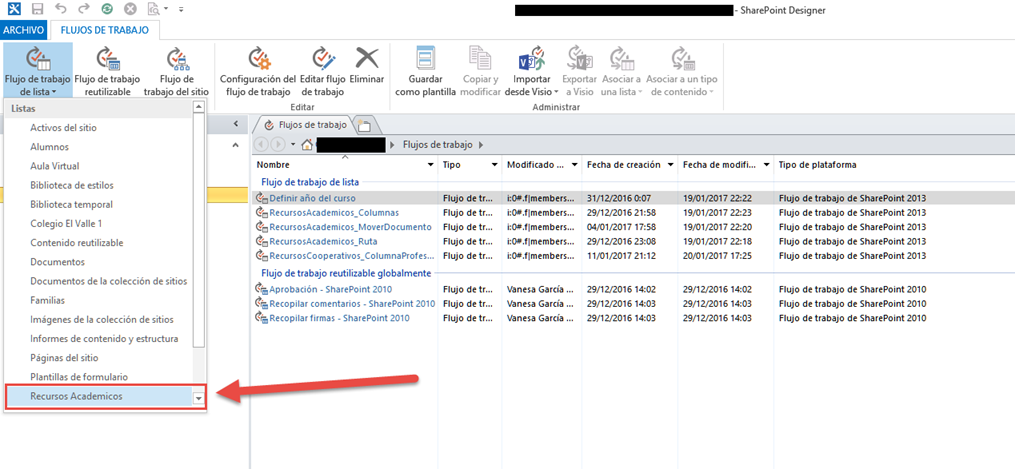Open Recopilar comentarios - SharePoint 2010
The image size is (1015, 469).
351,303
